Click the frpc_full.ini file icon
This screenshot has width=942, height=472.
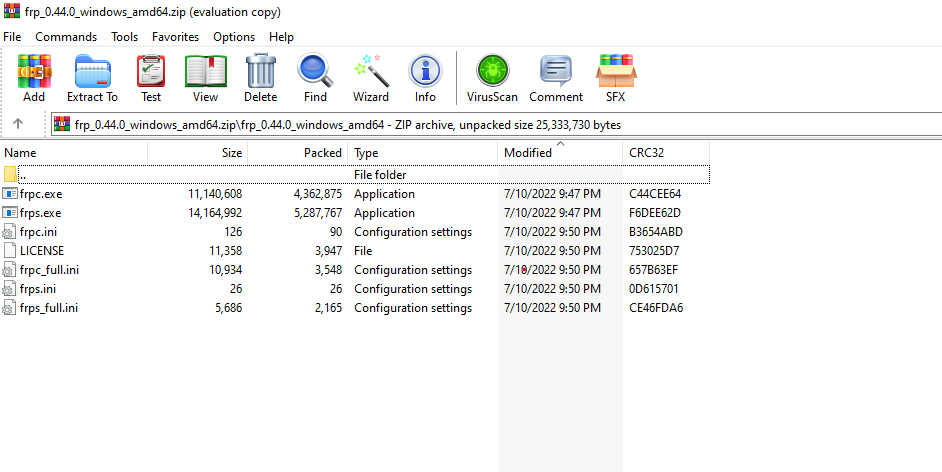10,270
